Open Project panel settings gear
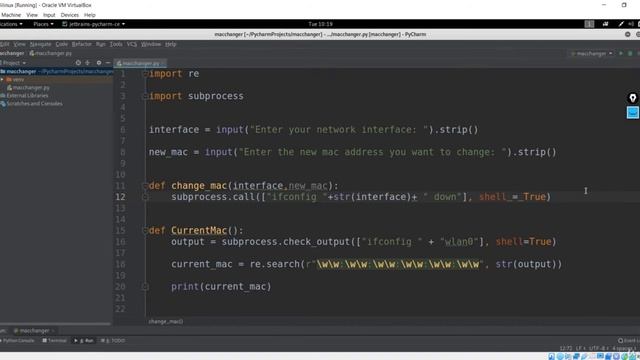This screenshot has height=360, width=640. [99, 63]
